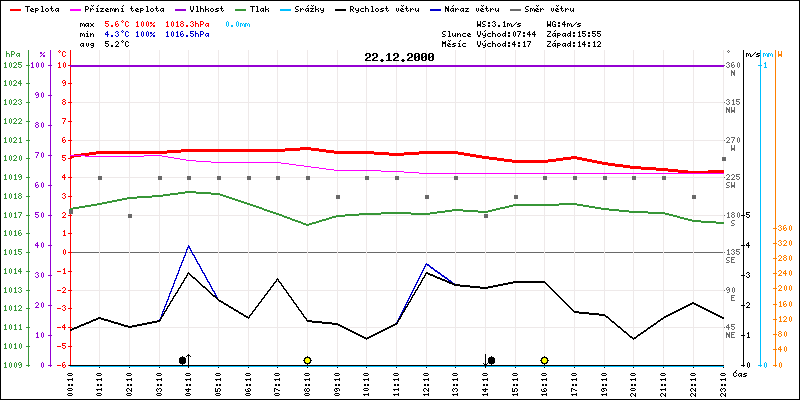800x400 pixels.
Task: Click the yellow sunrise marker near 08:10
Action: click(308, 359)
